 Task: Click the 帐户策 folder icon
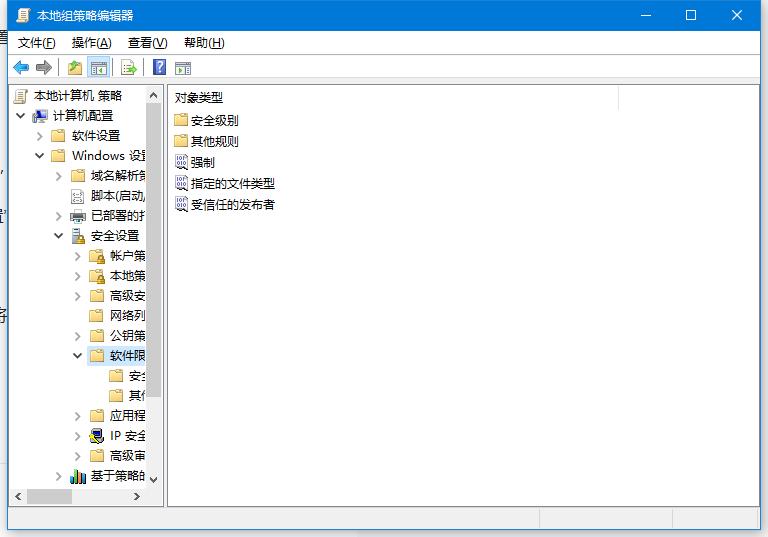97,256
